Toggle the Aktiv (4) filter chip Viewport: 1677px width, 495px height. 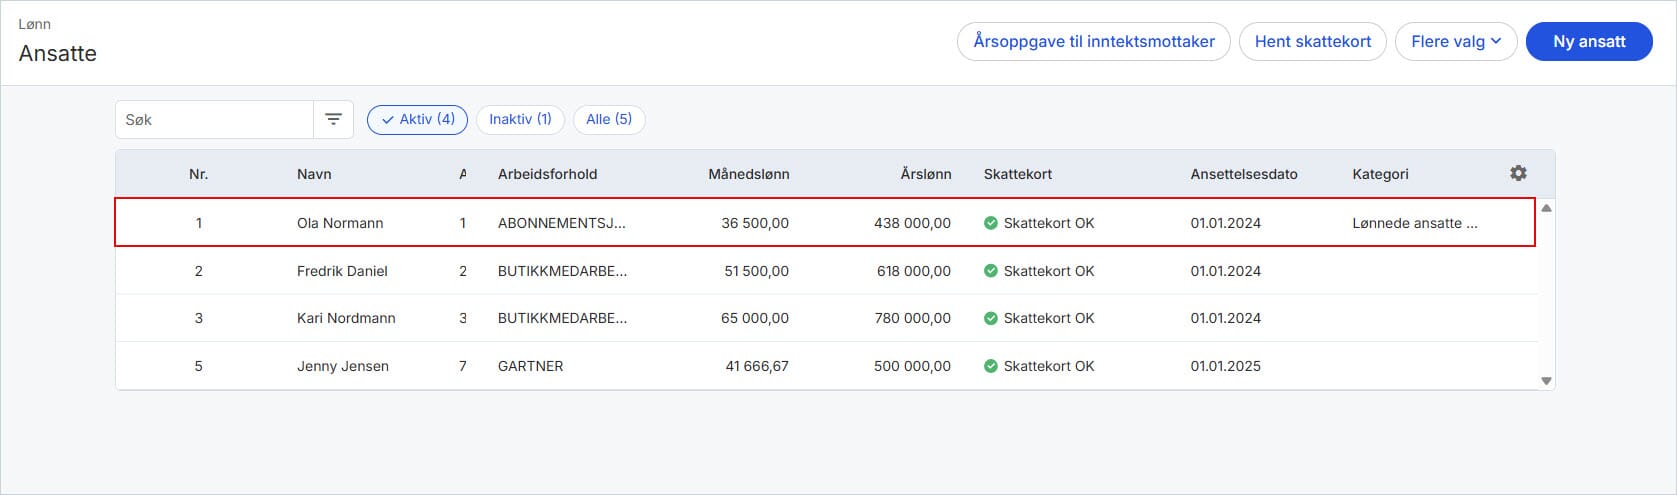click(x=417, y=119)
